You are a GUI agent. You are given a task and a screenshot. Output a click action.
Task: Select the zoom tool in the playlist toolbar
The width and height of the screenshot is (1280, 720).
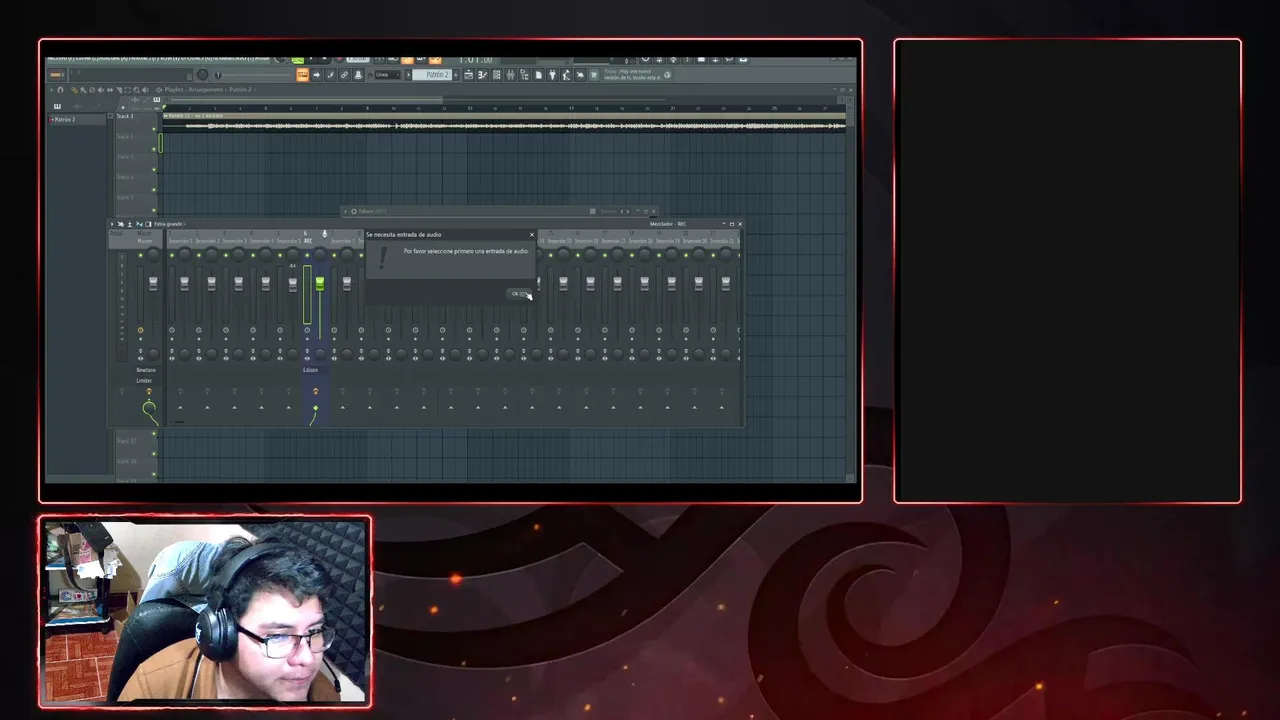[136, 90]
